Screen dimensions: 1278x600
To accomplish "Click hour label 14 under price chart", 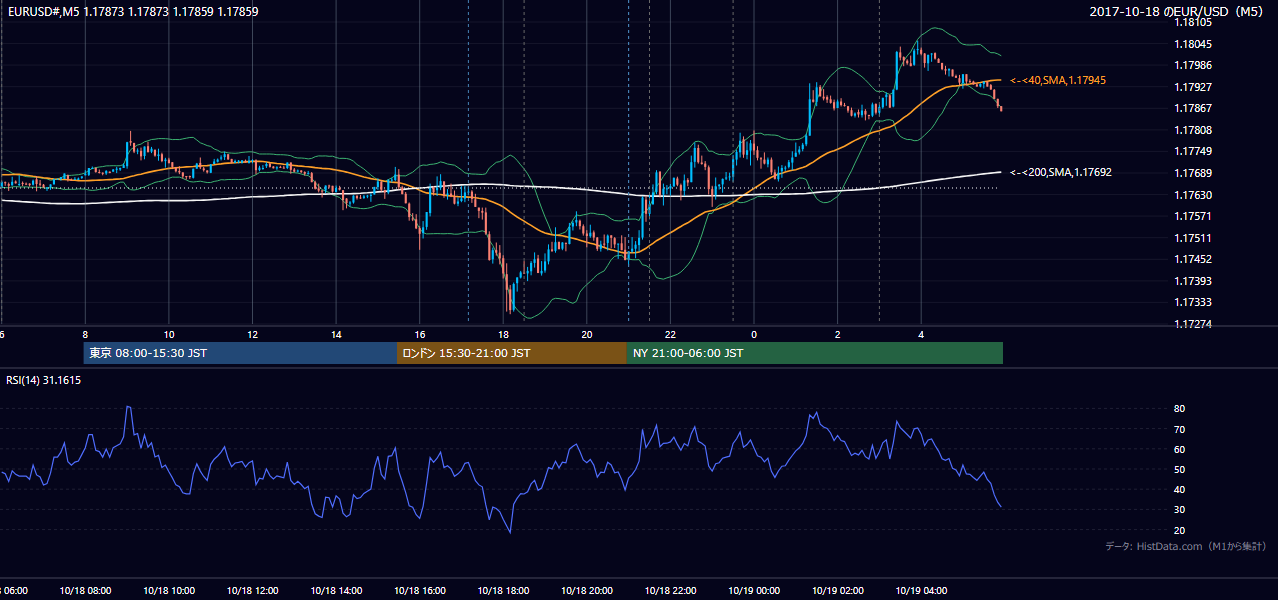I will pos(336,335).
